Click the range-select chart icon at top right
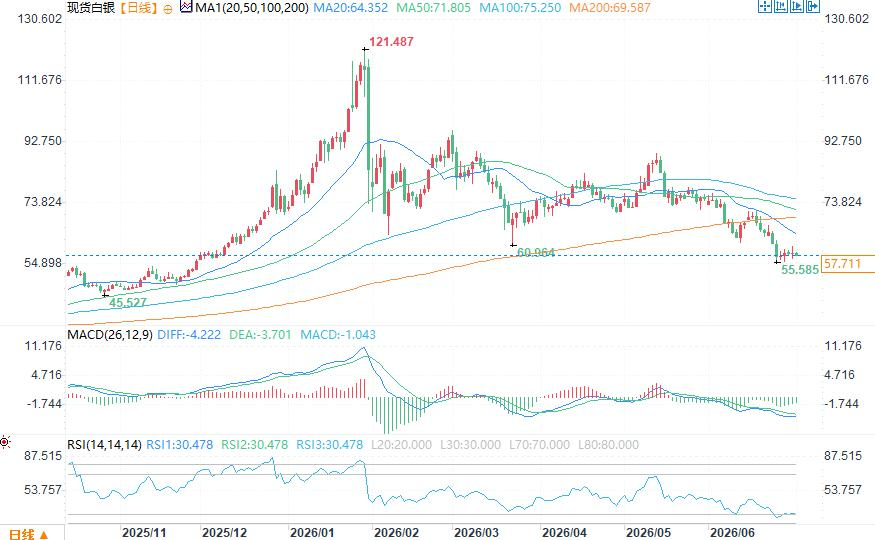The height and width of the screenshot is (540, 875). coord(781,6)
